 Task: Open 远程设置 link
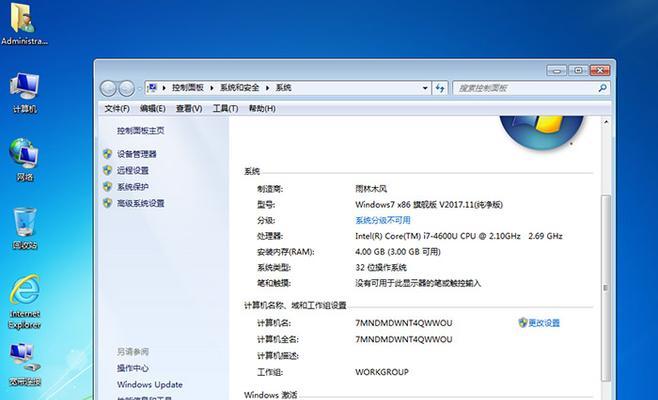tap(133, 170)
